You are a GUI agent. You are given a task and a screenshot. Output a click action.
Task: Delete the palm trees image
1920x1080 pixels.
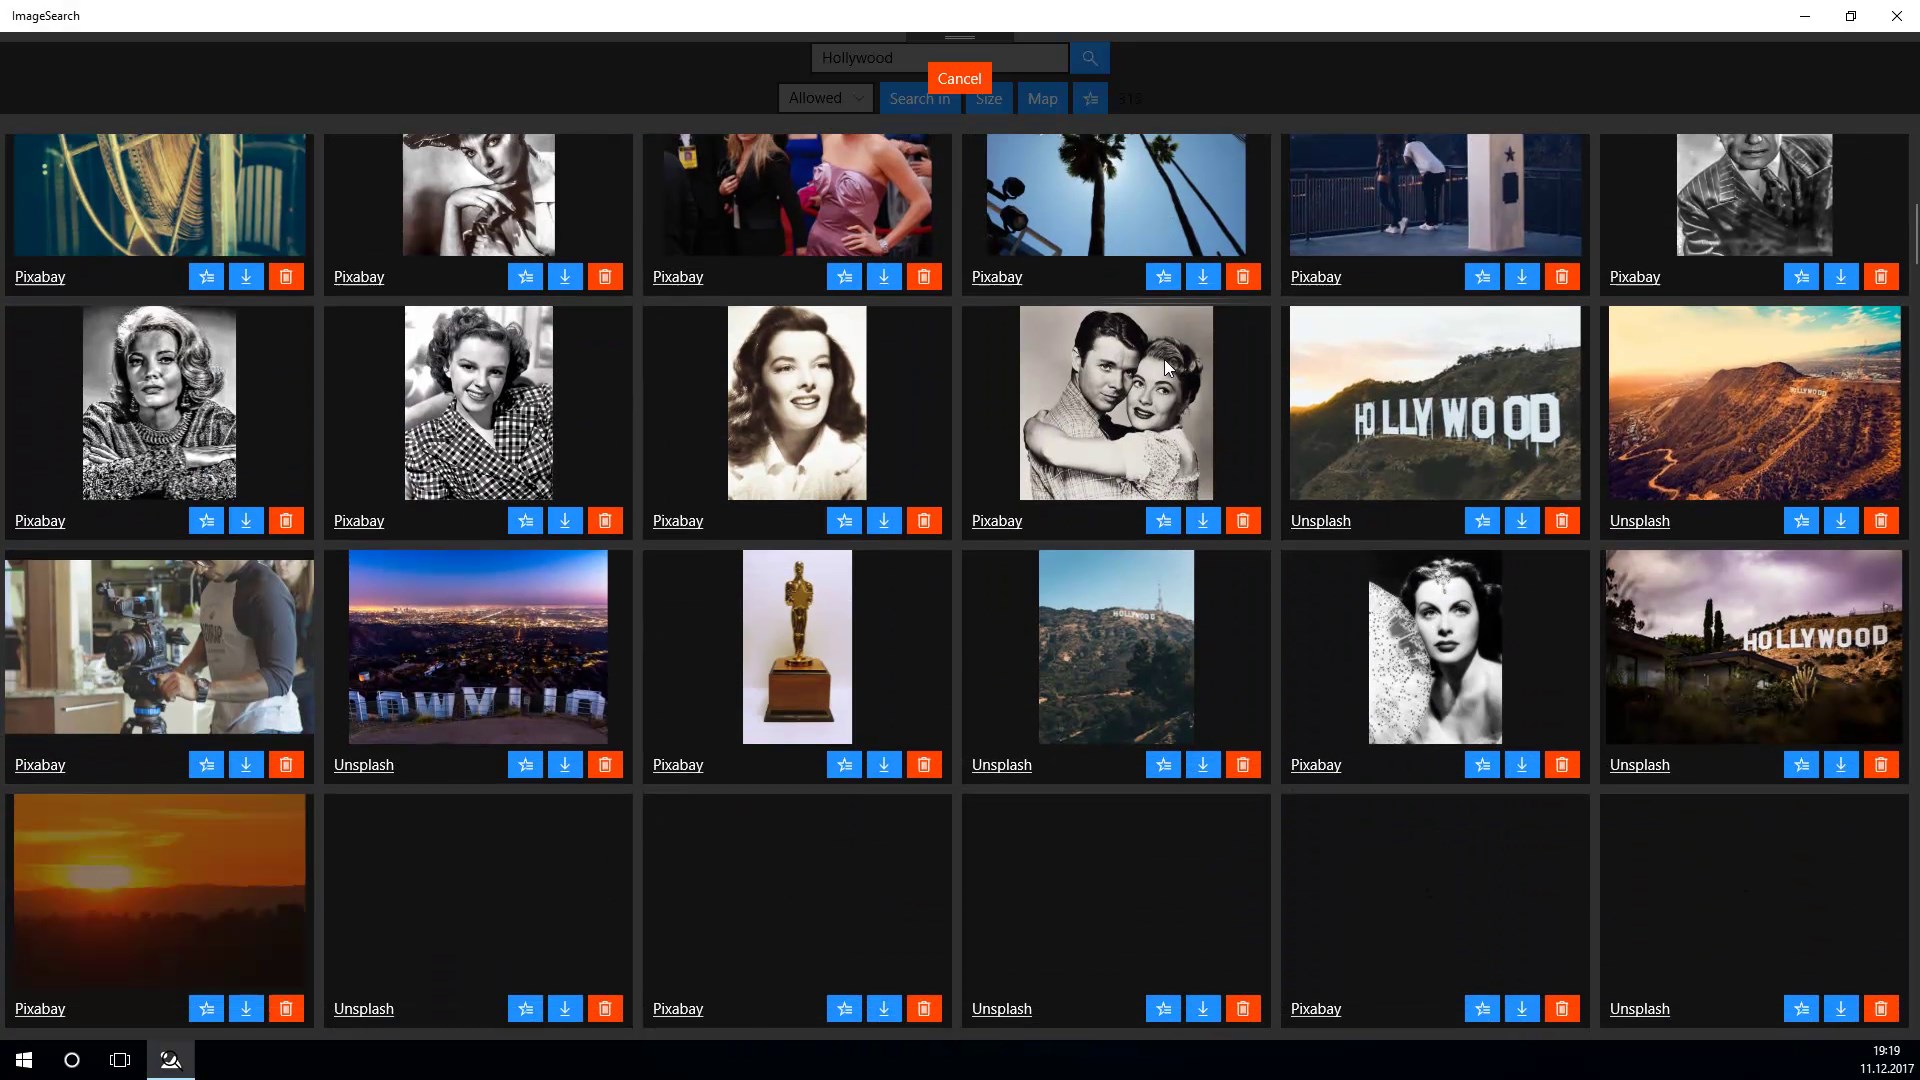tap(1243, 277)
